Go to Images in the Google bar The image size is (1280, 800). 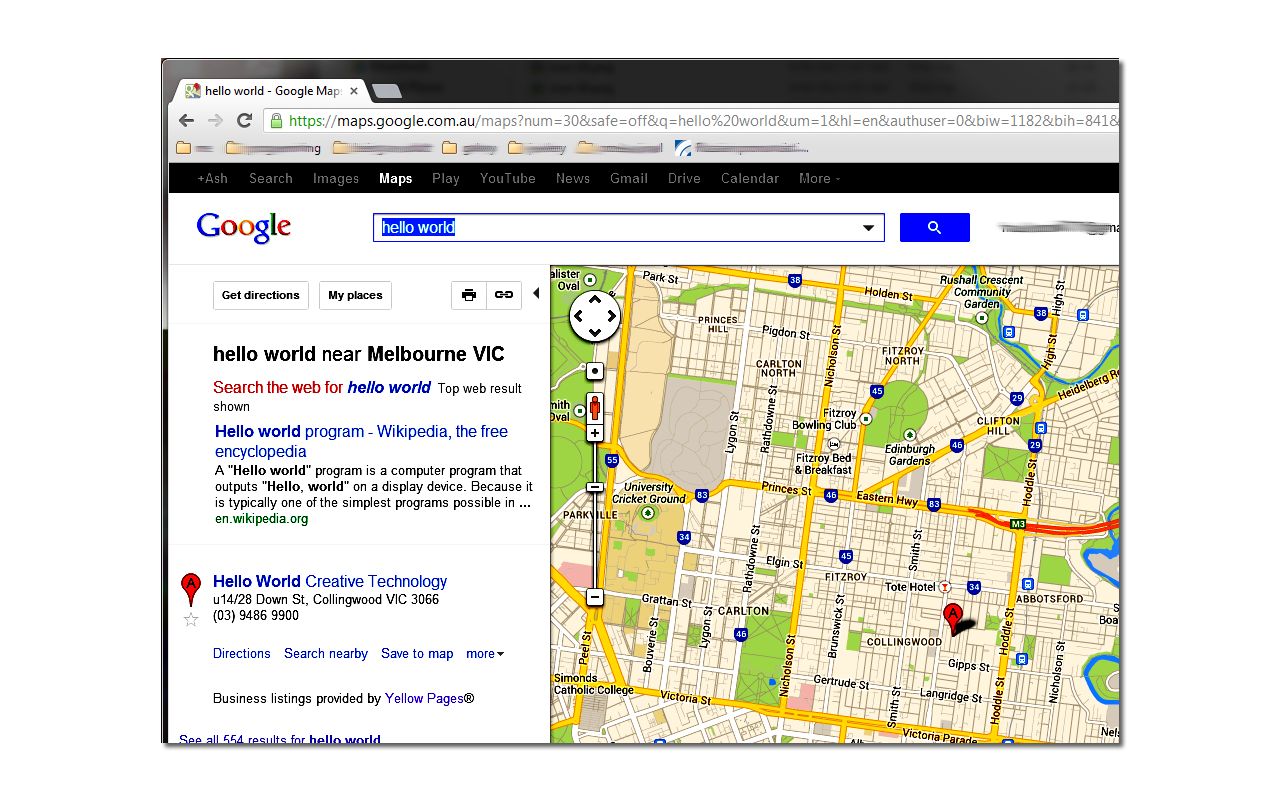(336, 178)
